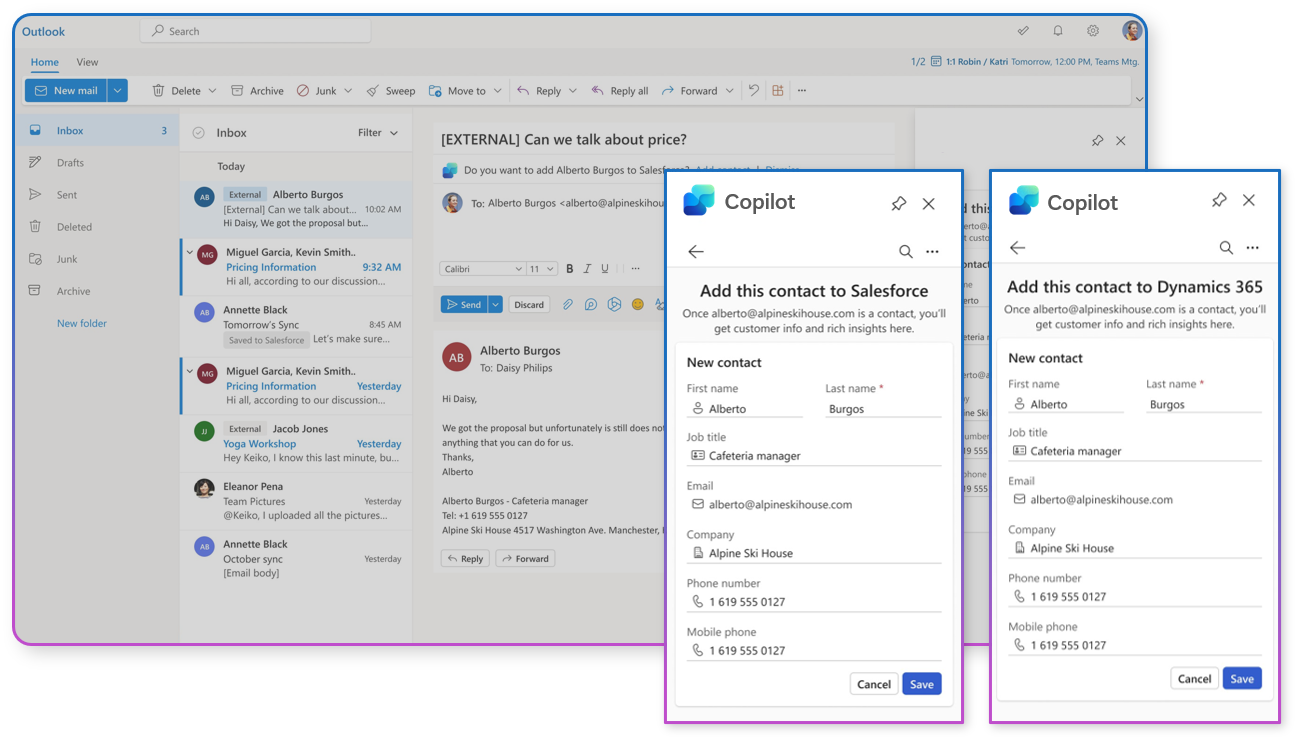
Task: Click the First name field showing Alberto
Action: 745,408
